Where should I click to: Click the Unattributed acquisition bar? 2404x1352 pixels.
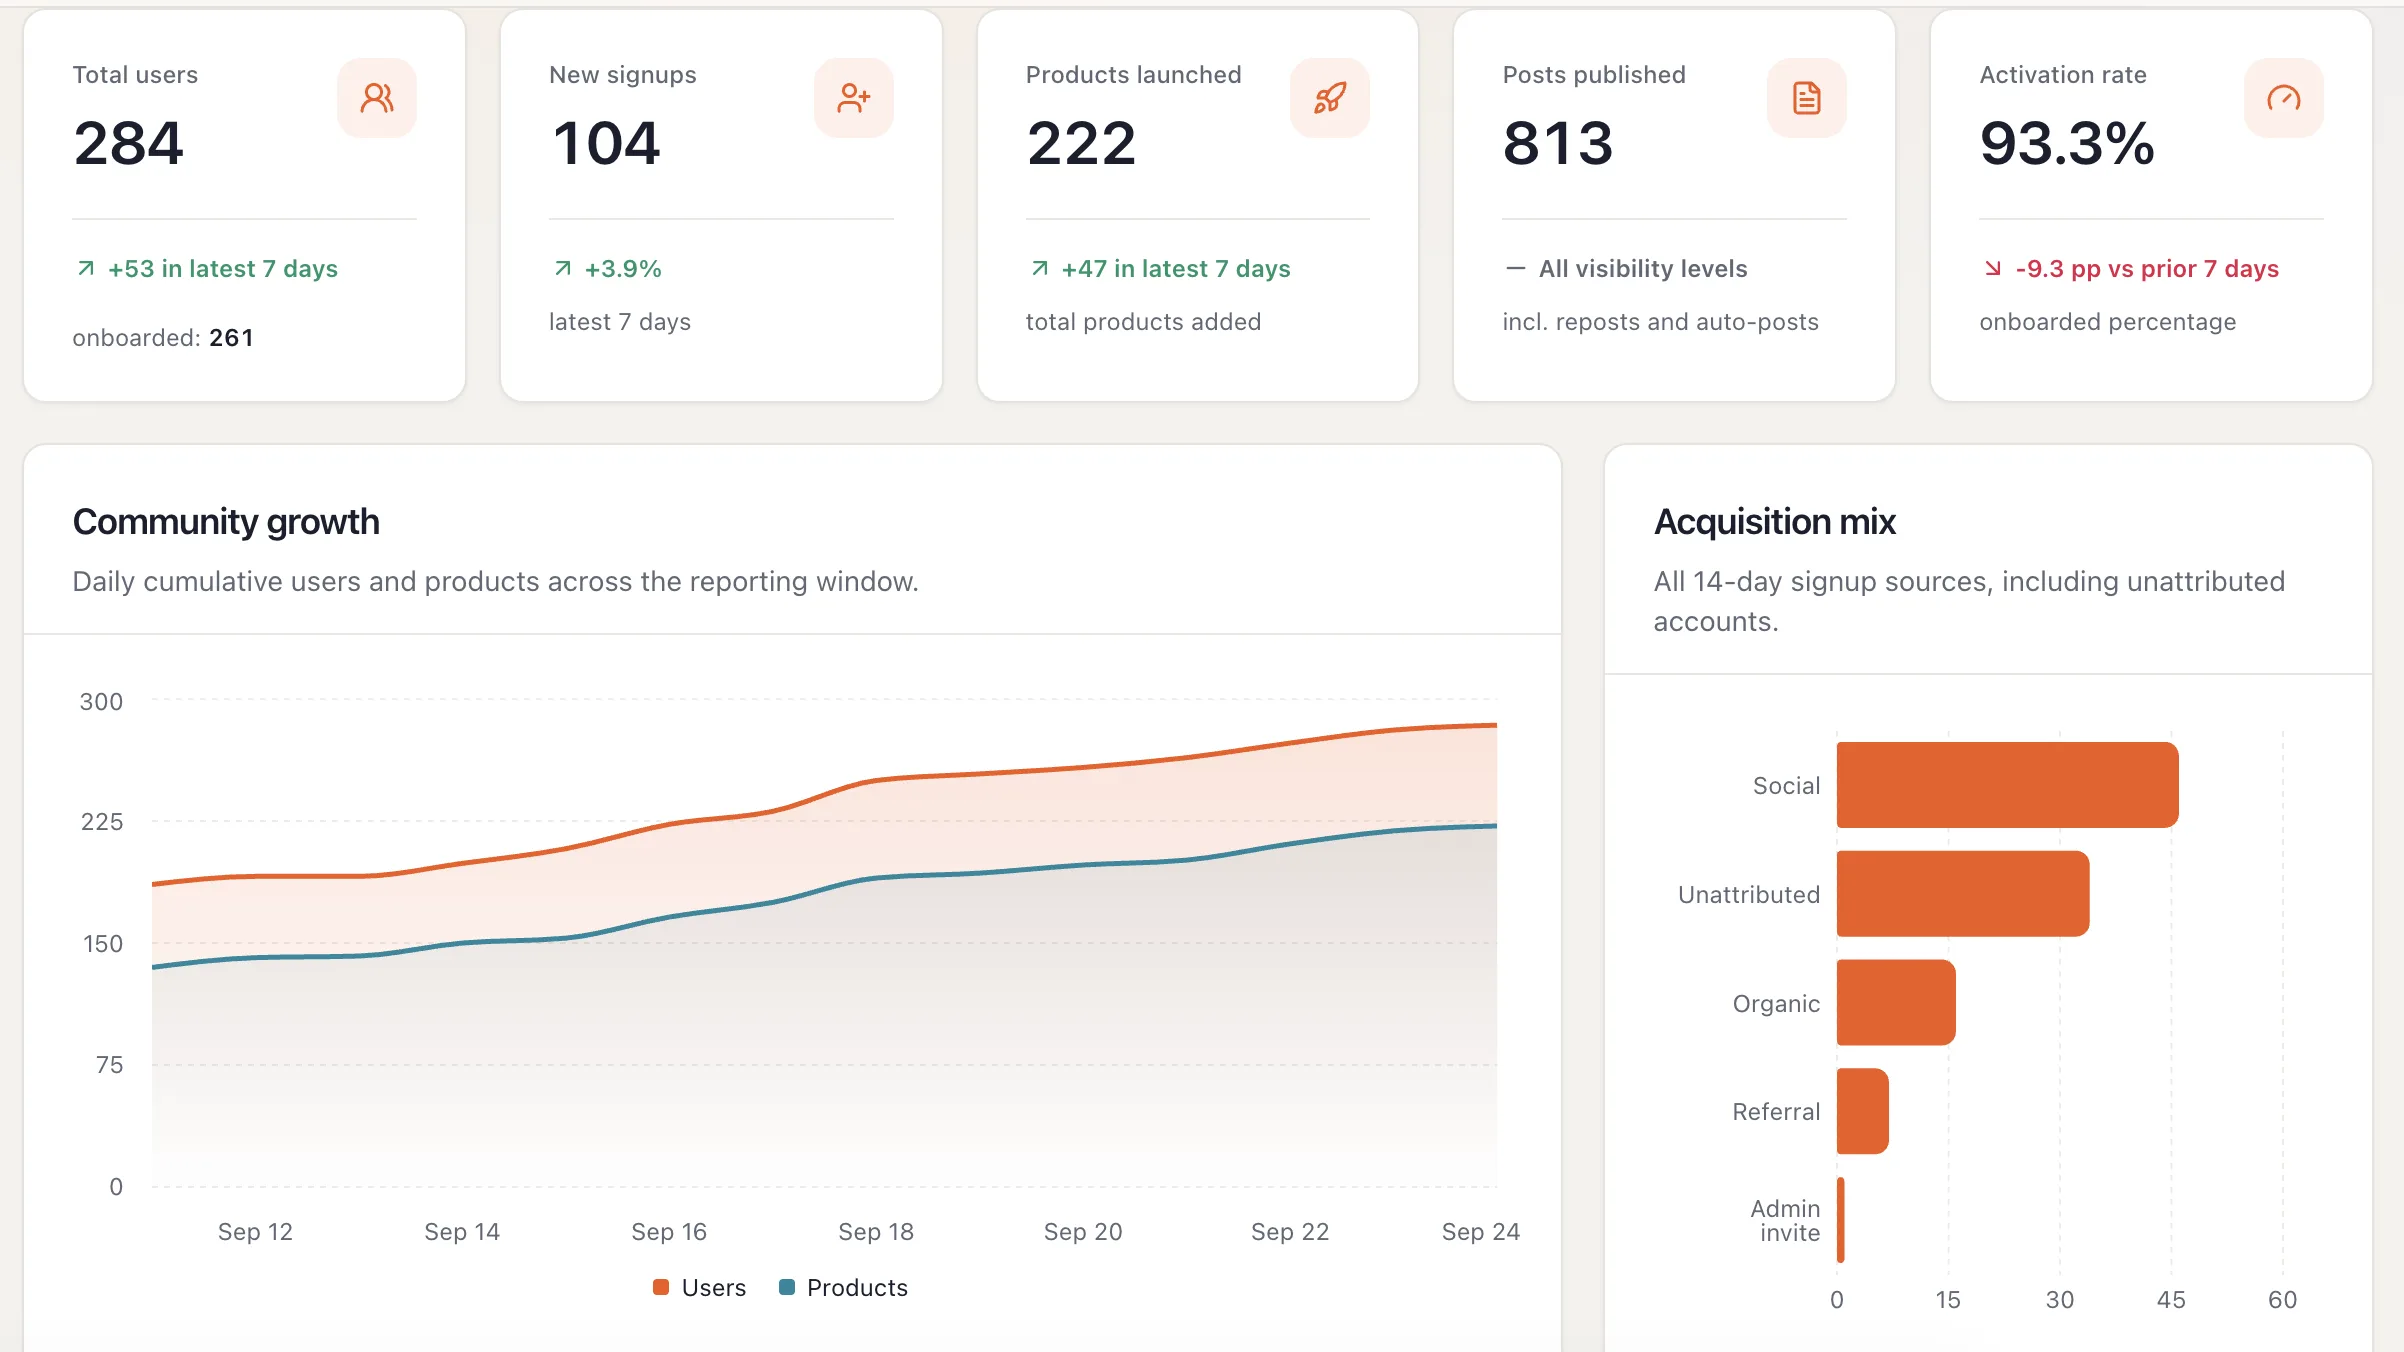point(1963,894)
